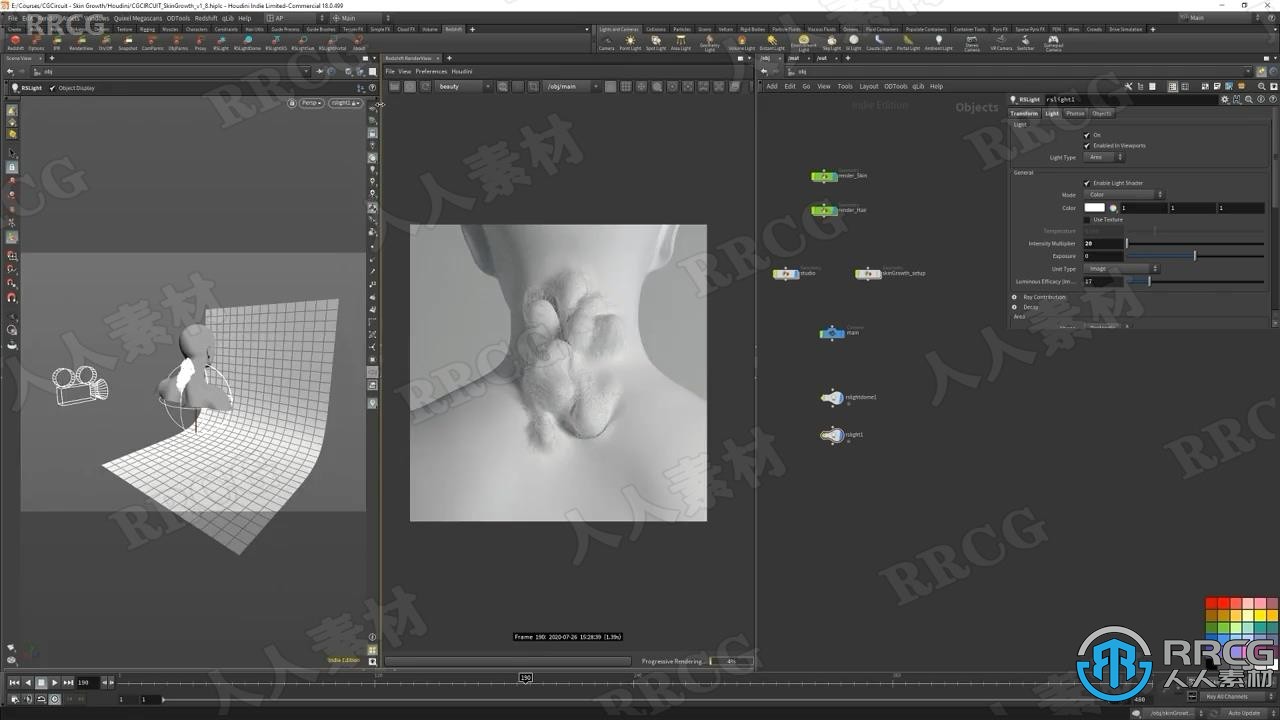This screenshot has width=1280, height=720.
Task: Toggle Enabled In Viewports checkbox
Action: click(x=1087, y=146)
